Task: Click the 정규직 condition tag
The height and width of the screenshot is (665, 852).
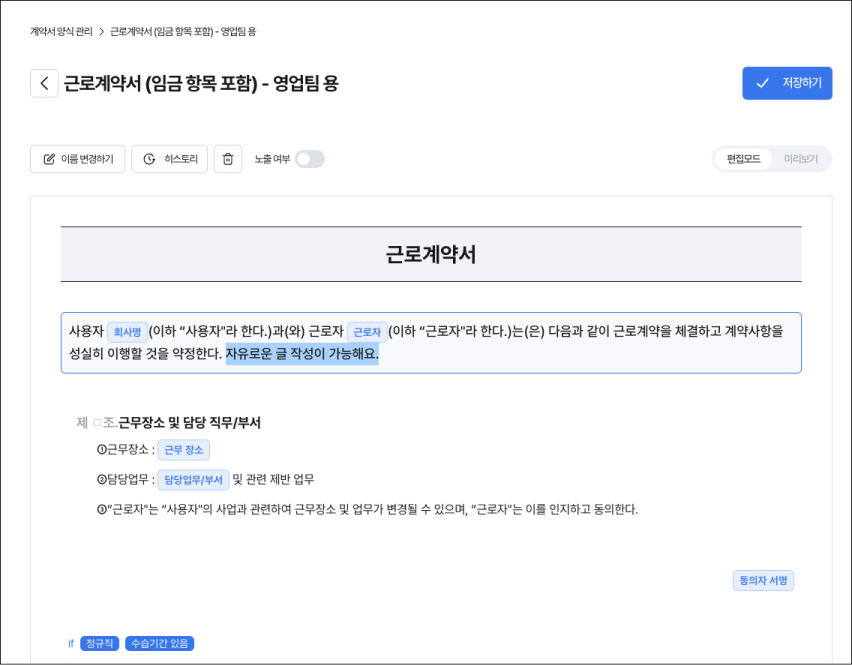Action: point(99,643)
